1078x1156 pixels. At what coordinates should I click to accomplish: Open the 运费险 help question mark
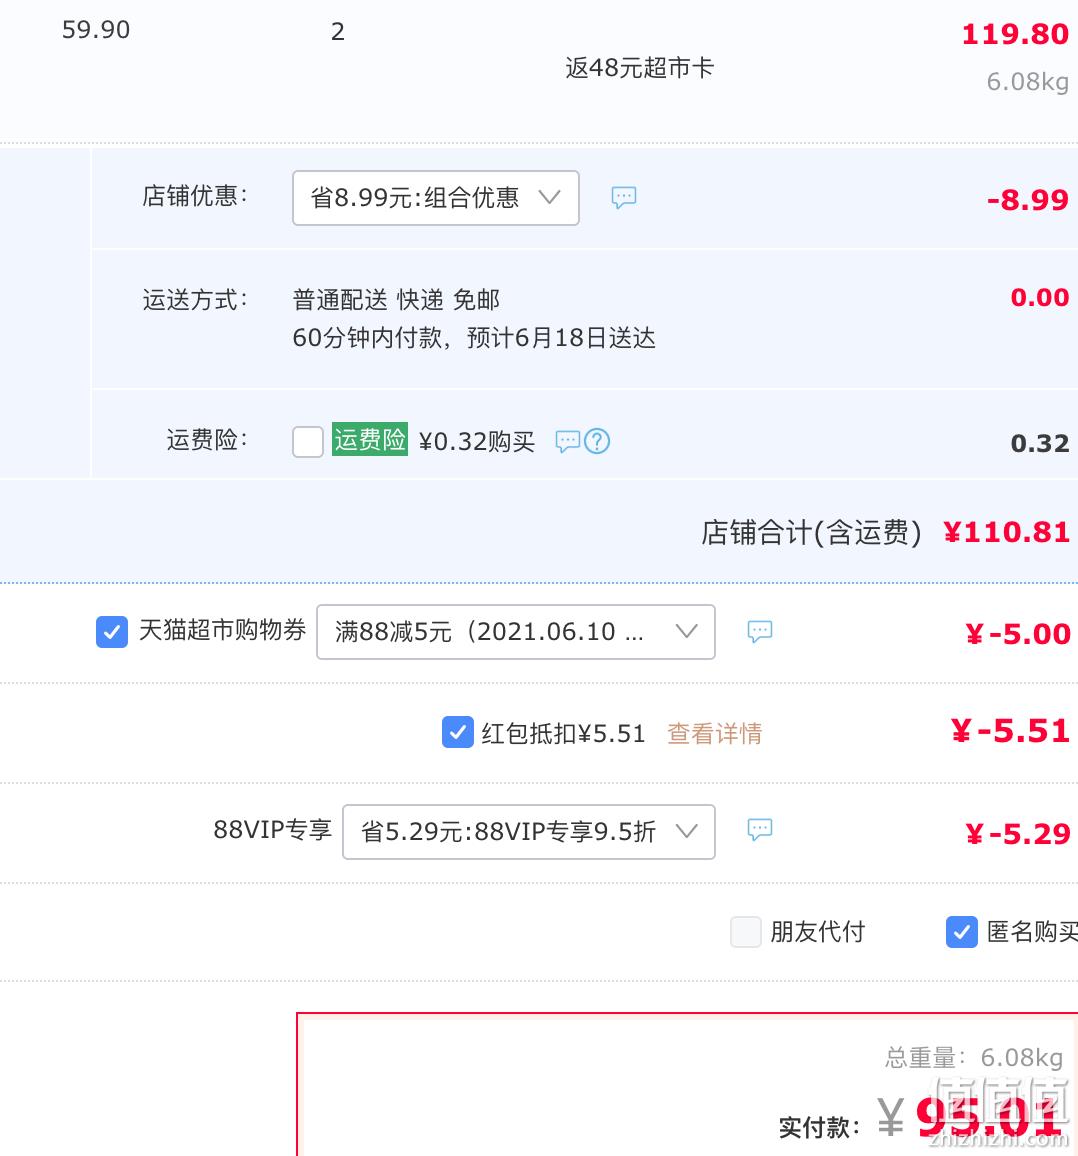[x=597, y=442]
